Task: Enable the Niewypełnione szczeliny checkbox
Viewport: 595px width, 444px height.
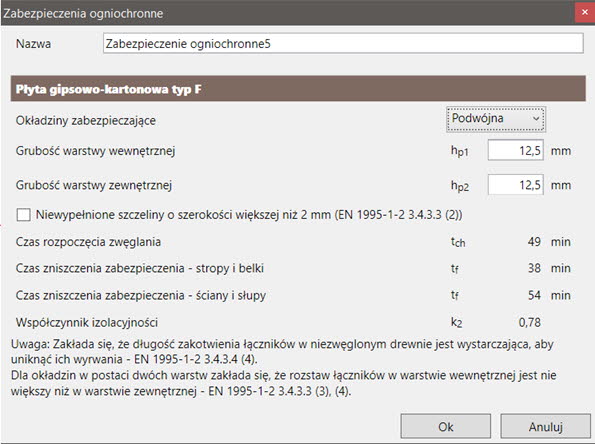Action: (24, 215)
